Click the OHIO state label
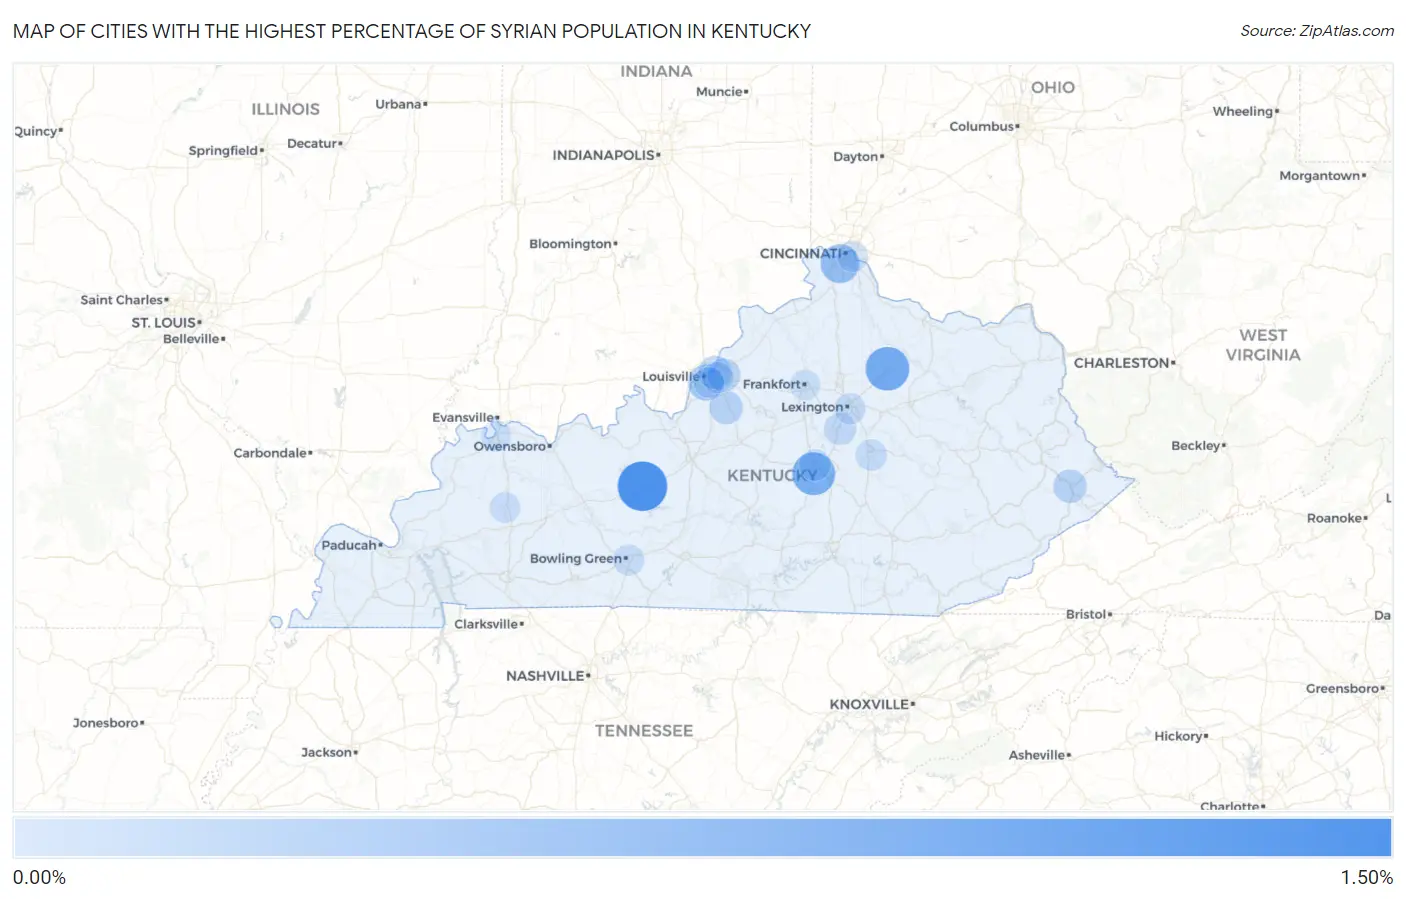Image resolution: width=1406 pixels, height=899 pixels. 1053,87
